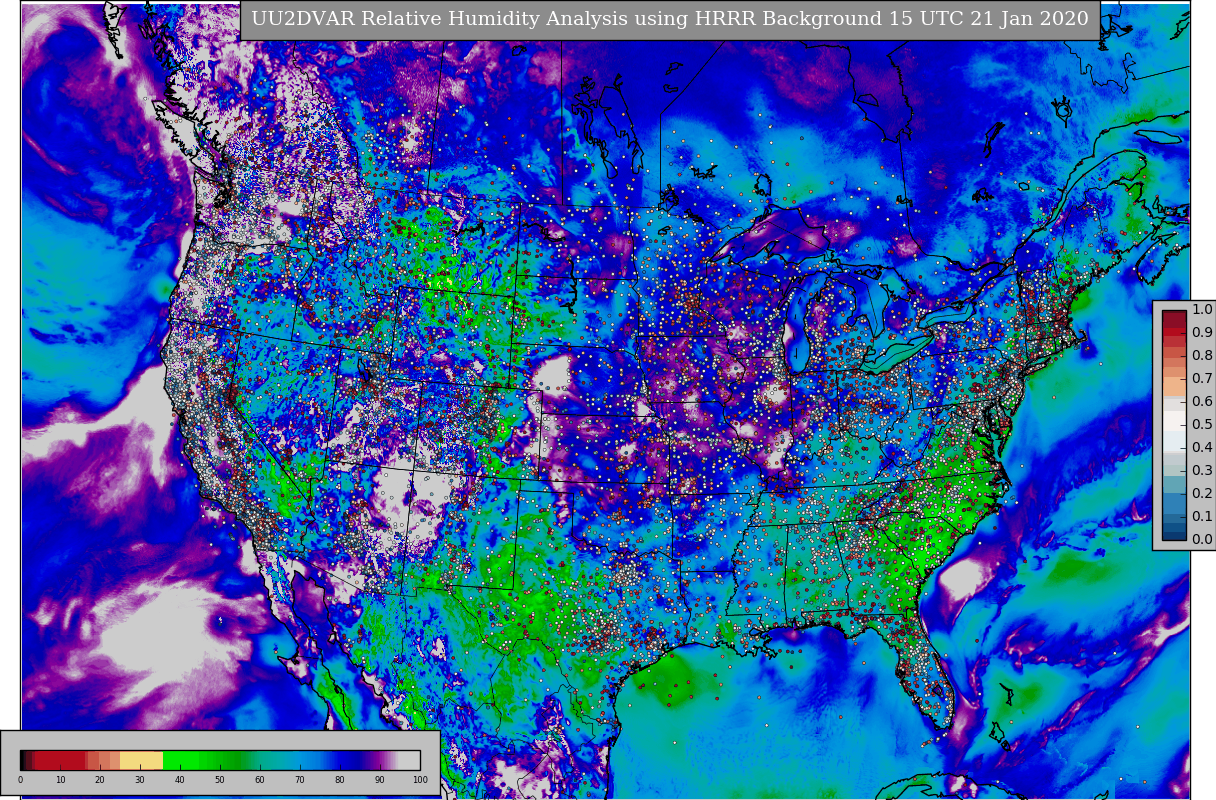Image resolution: width=1216 pixels, height=800 pixels.
Task: Click the '0.5' label on the right colorbar
Action: pos(1202,425)
